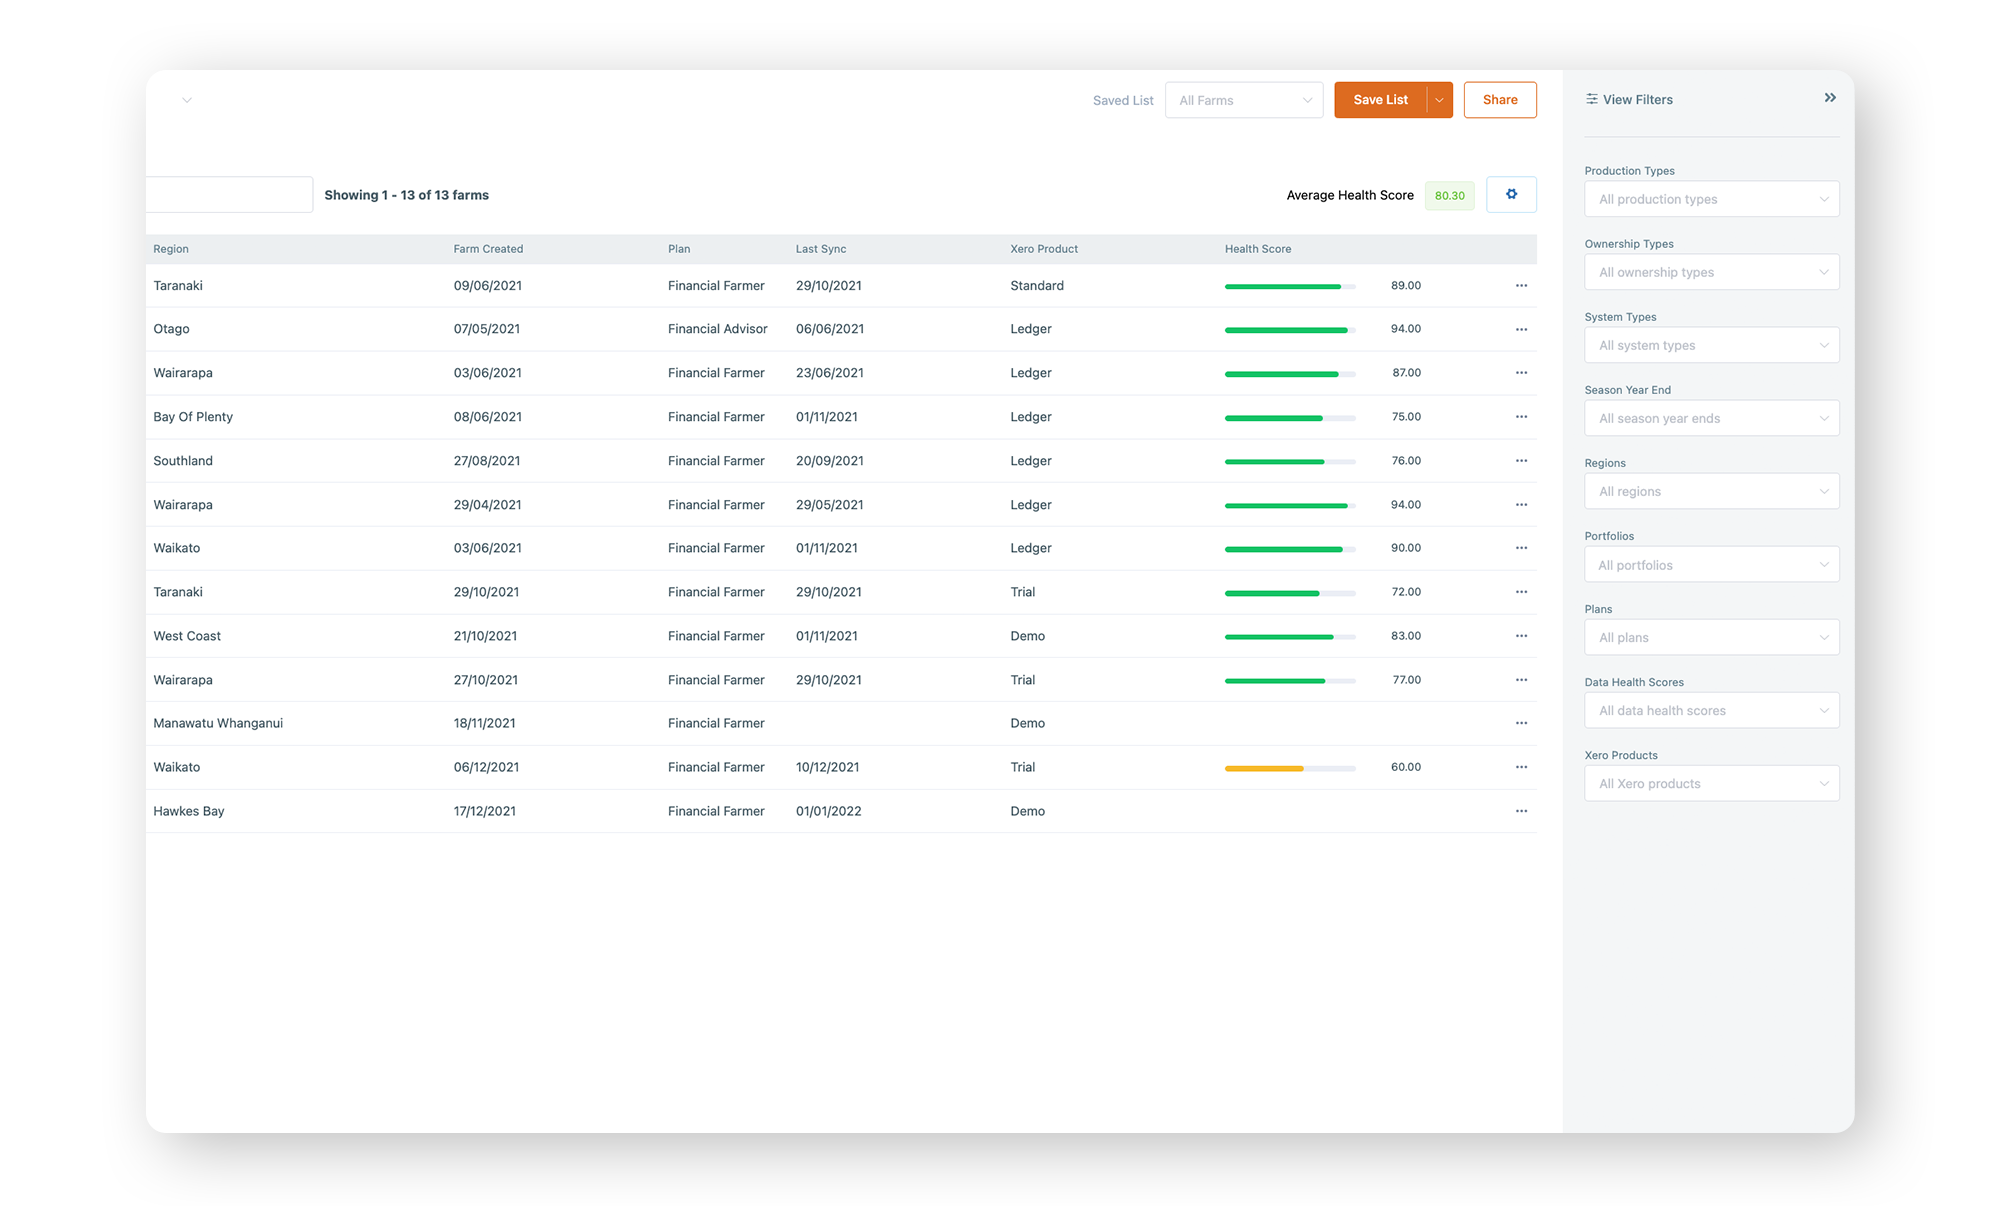Select the Hawkes Bay region cell
The height and width of the screenshot is (1206, 2000).
click(x=189, y=811)
